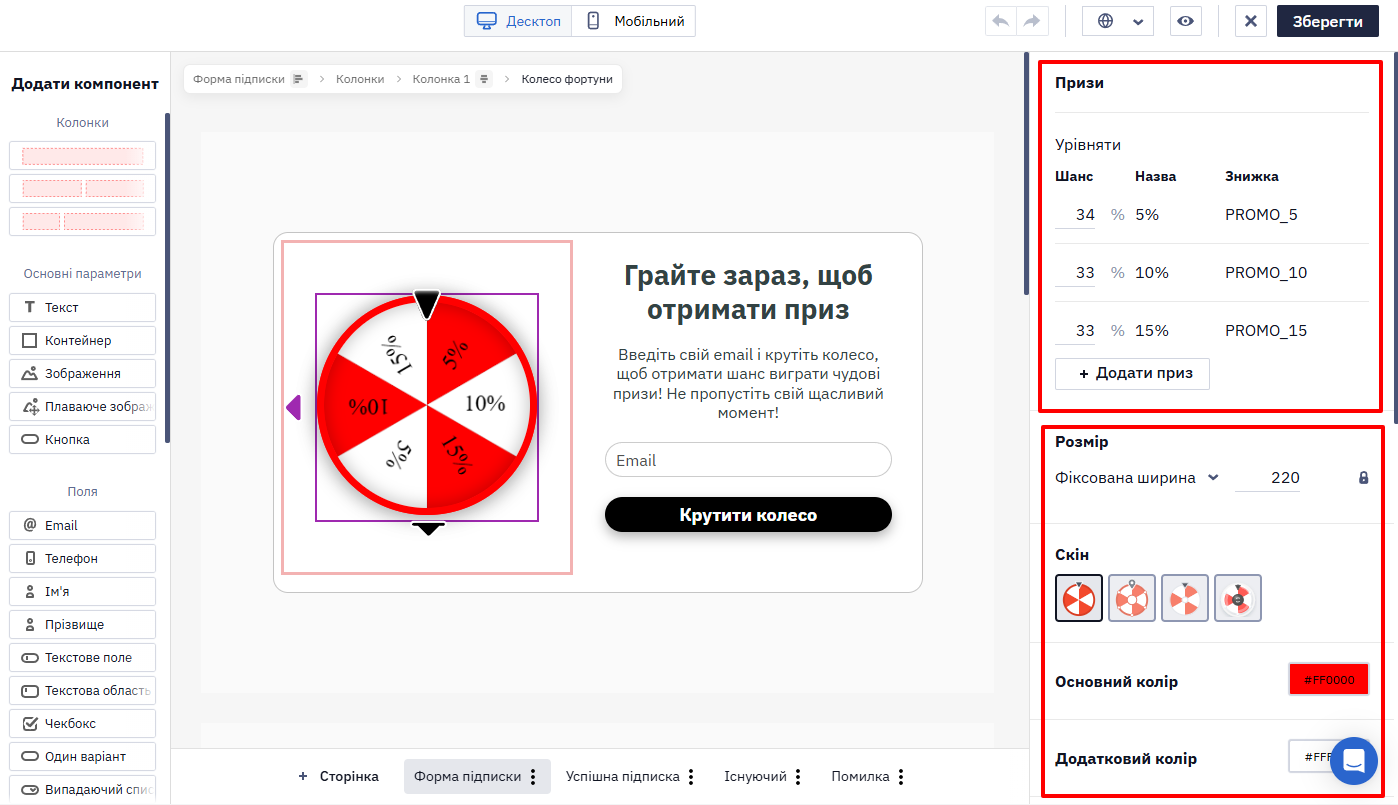Viewport: 1398px width, 805px height.
Task: Add the Текстове поле component
Action: pyautogui.click(x=83, y=657)
